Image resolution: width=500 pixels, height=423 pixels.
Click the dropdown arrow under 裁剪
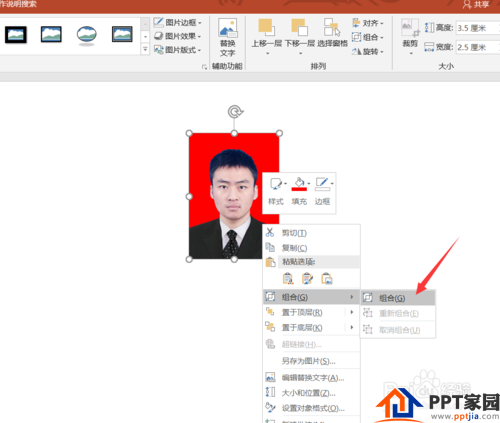(x=411, y=54)
